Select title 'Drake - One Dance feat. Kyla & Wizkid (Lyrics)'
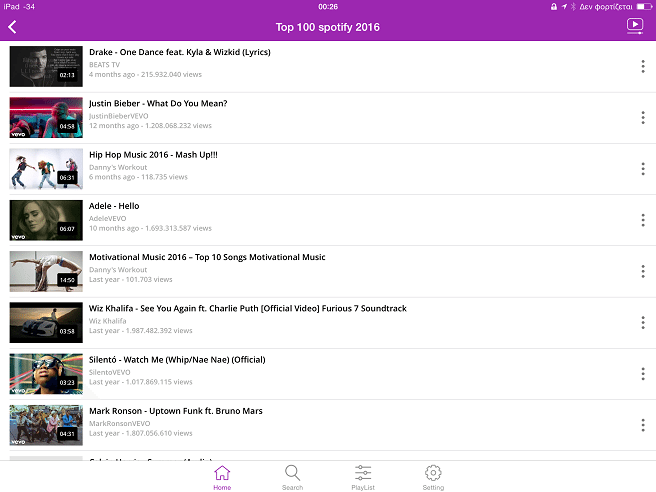The width and height of the screenshot is (656, 492). pyautogui.click(x=180, y=52)
